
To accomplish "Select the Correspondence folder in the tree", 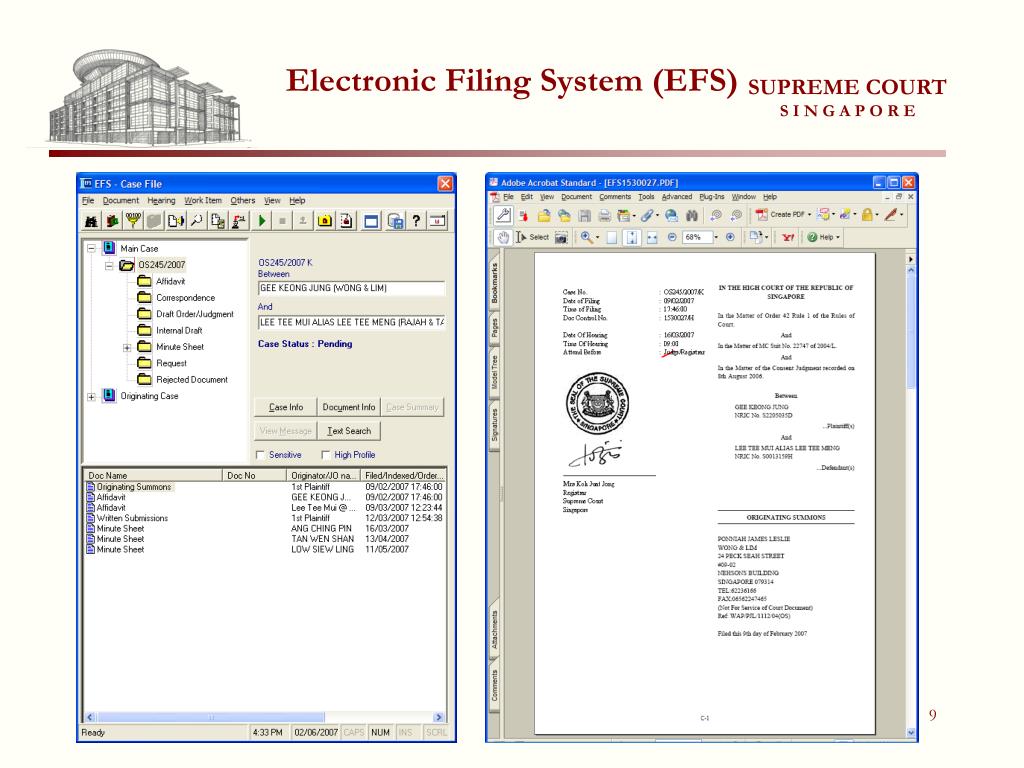I will click(185, 298).
